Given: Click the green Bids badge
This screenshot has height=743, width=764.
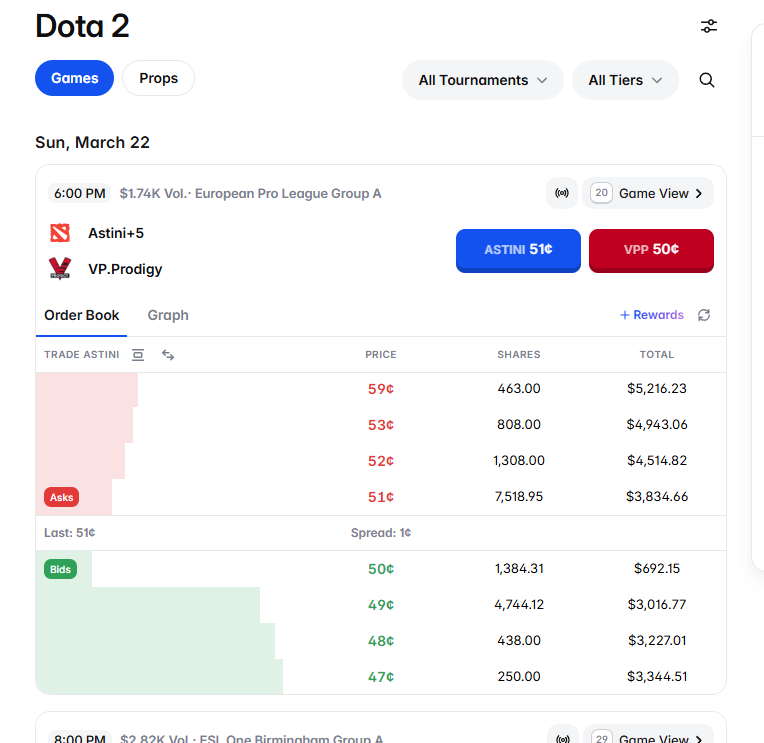Looking at the screenshot, I should 60,569.
